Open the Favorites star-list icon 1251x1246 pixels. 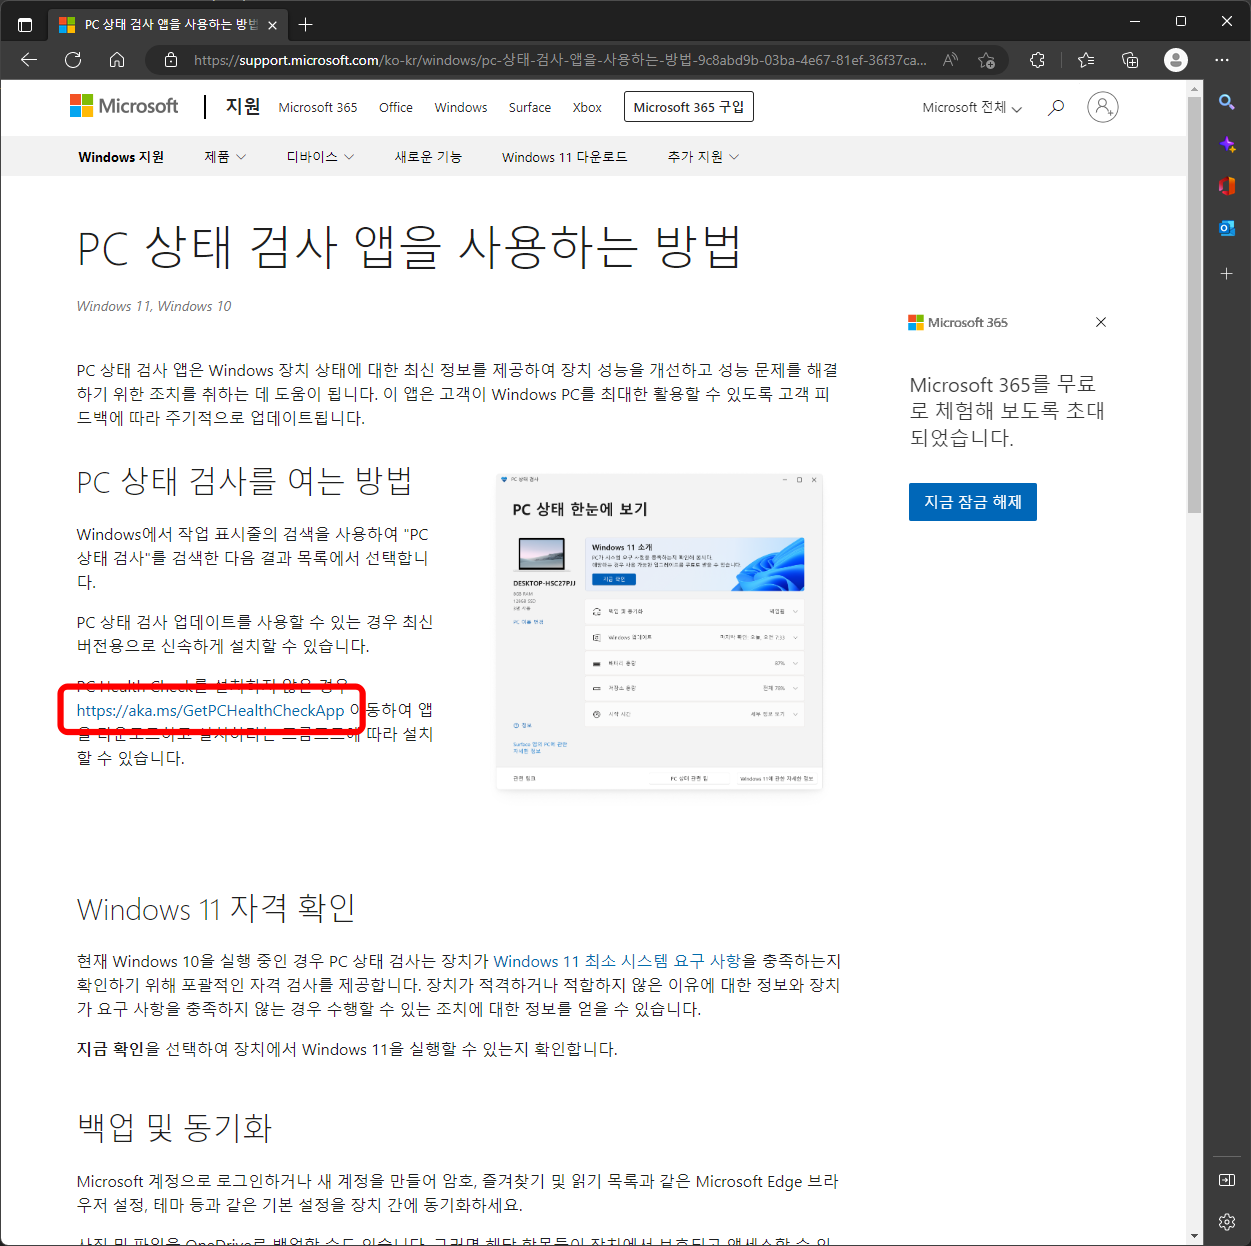[x=1085, y=60]
